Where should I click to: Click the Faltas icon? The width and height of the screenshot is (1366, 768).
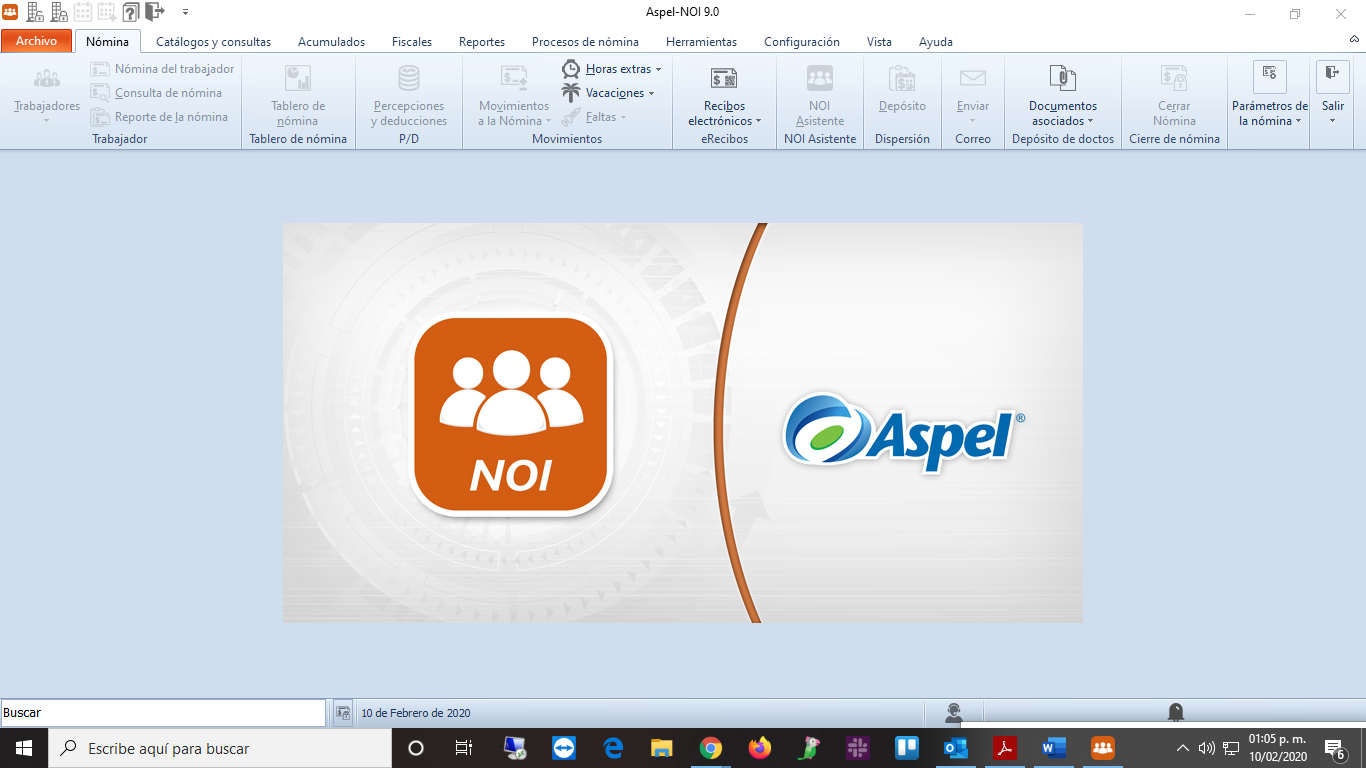point(571,117)
